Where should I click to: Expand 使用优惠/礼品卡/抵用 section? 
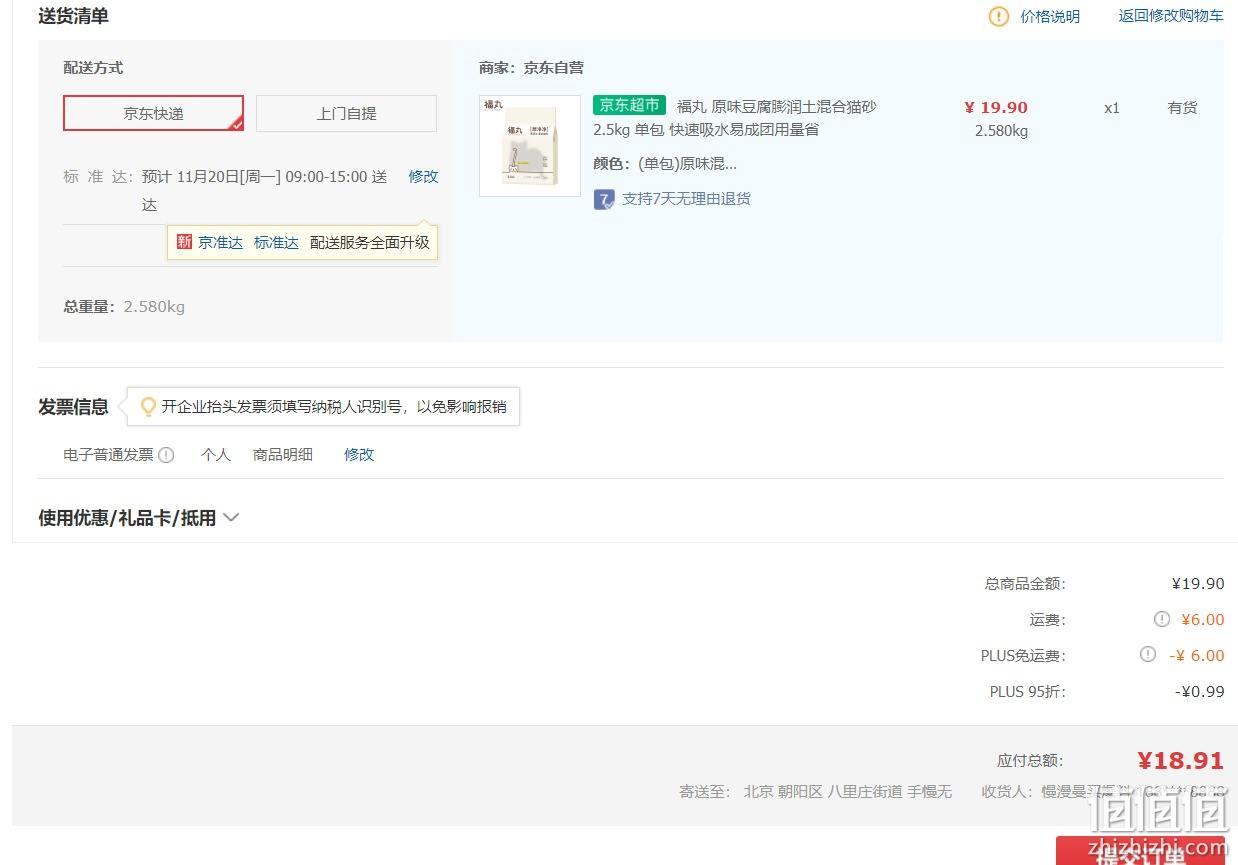(139, 518)
